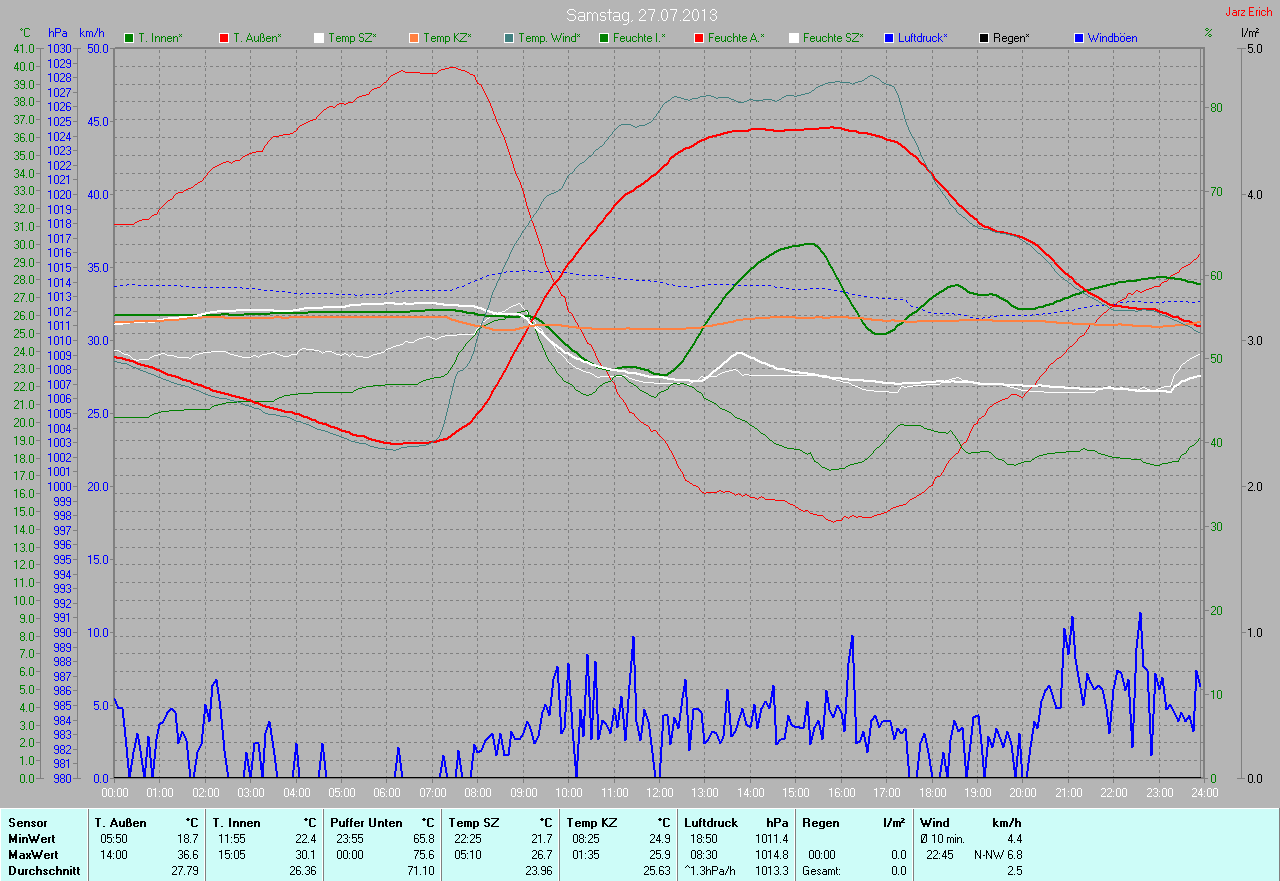Click the white Temp SZ legend square
Viewport: 1280px width, 881px height.
coord(319,38)
